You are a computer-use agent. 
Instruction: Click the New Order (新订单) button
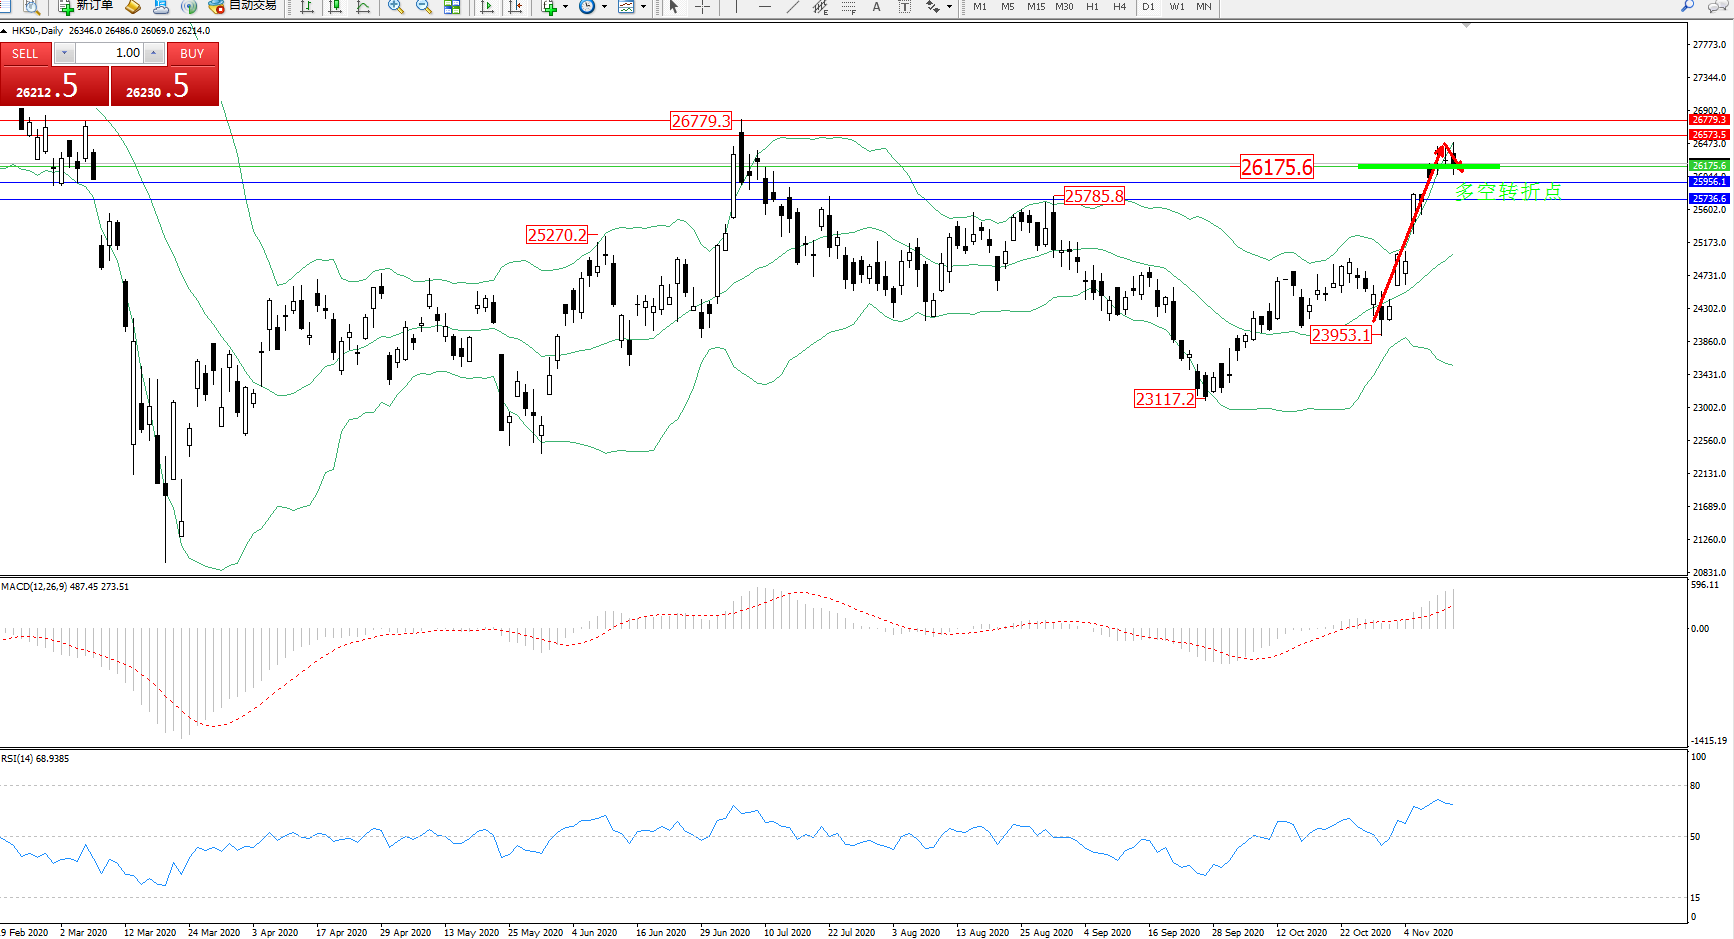coord(85,6)
